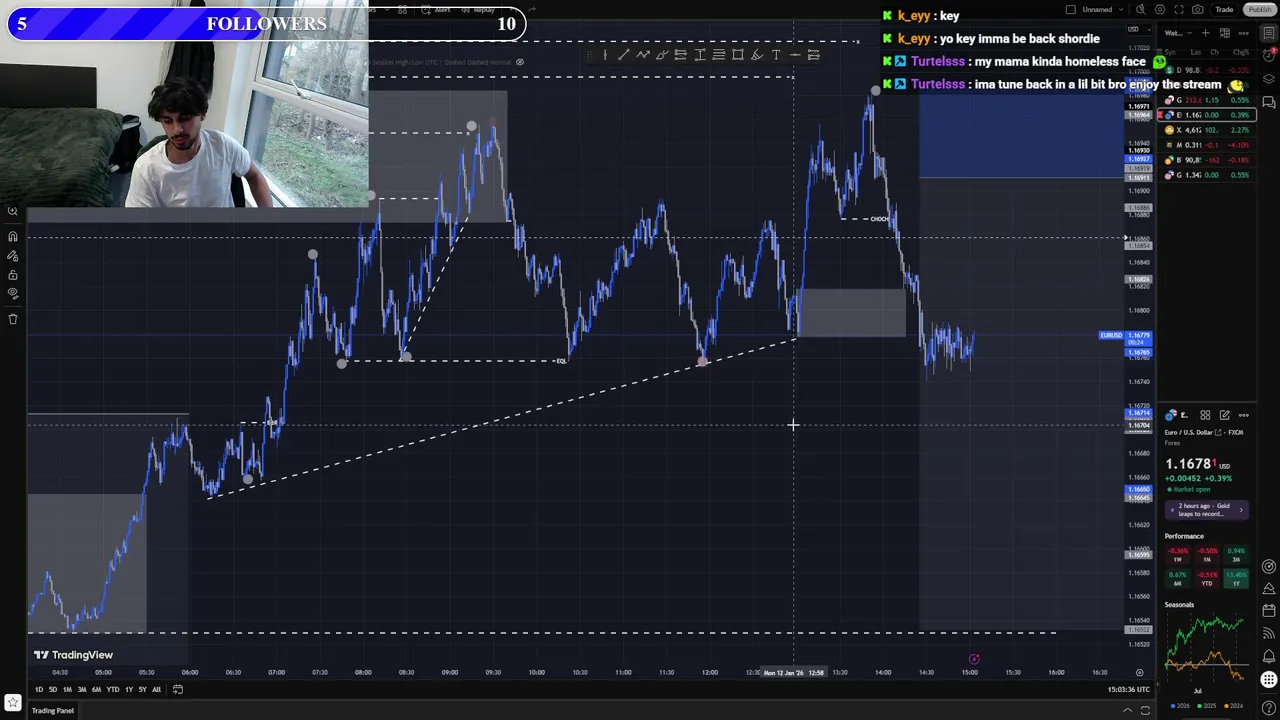
Task: Select the polyline zigzag tool in floating toolbar
Action: [x=642, y=55]
